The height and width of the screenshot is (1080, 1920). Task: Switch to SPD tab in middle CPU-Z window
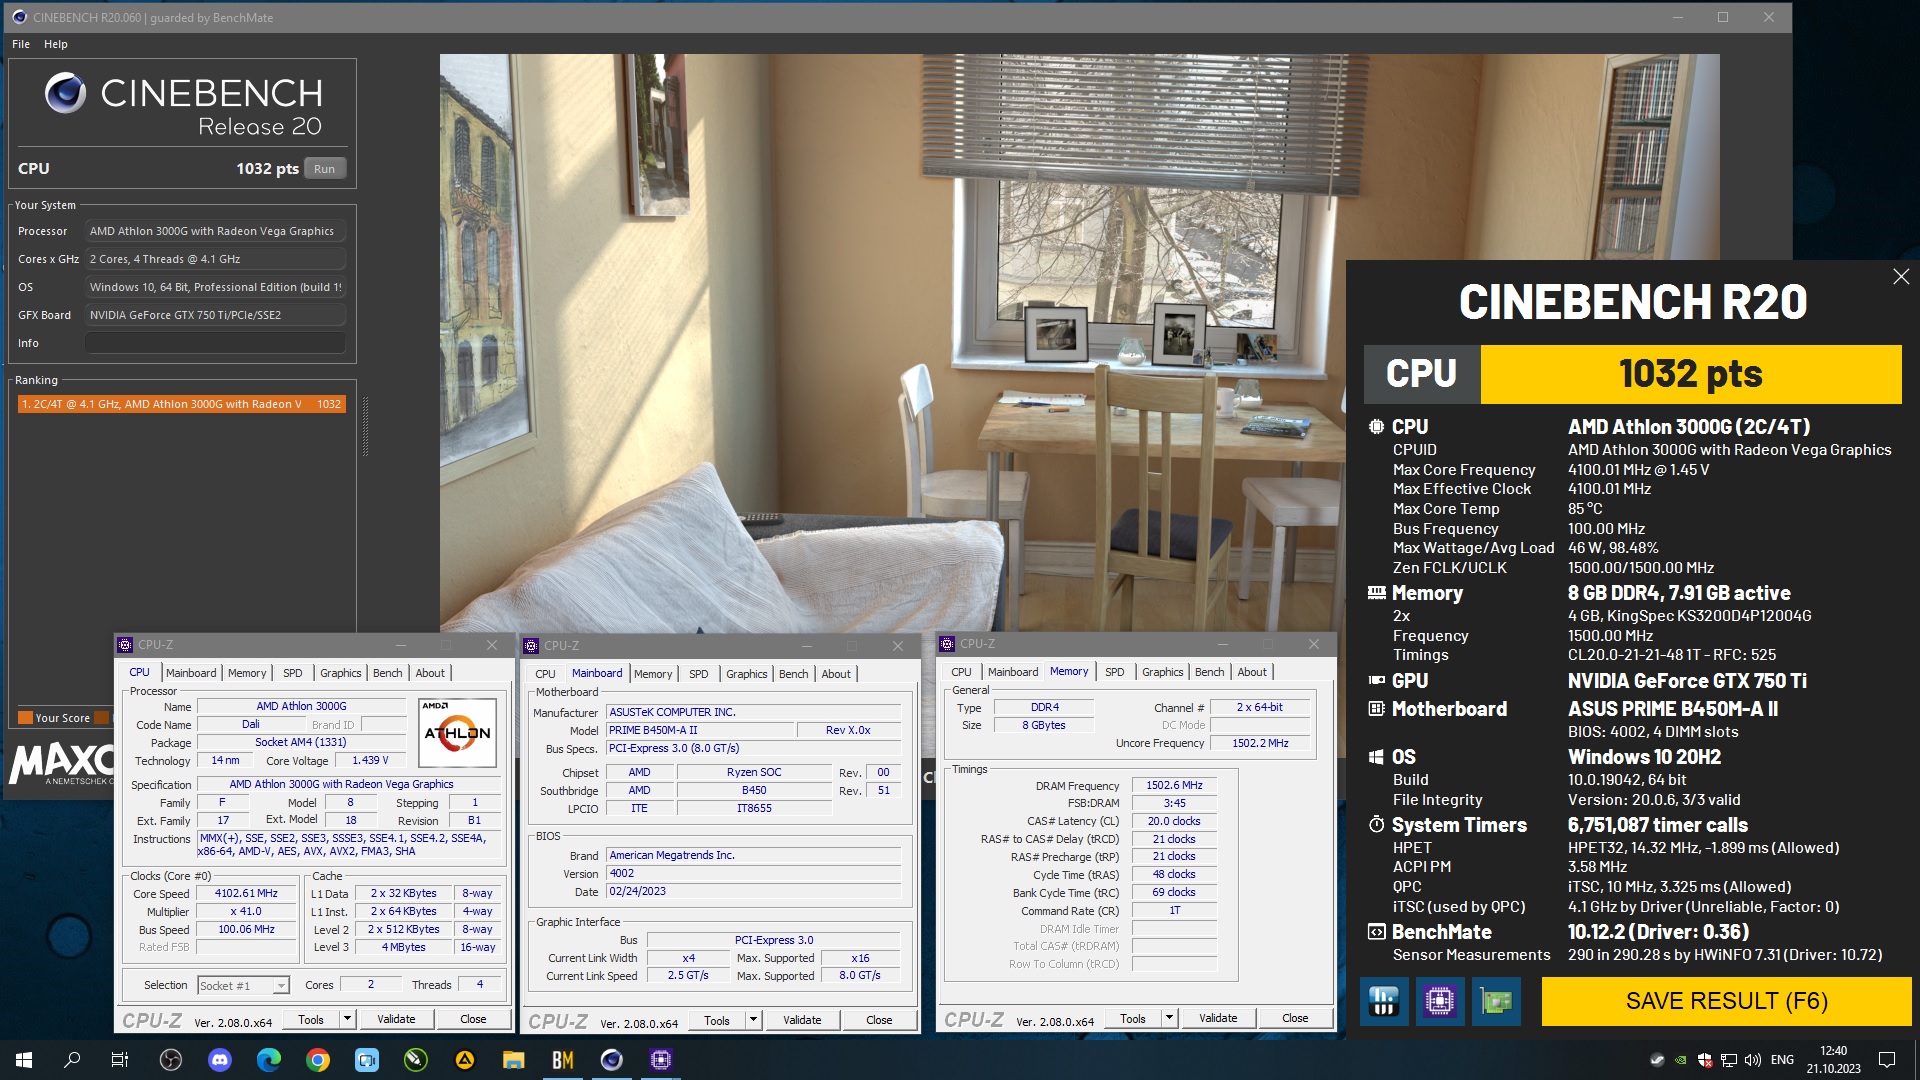[698, 674]
